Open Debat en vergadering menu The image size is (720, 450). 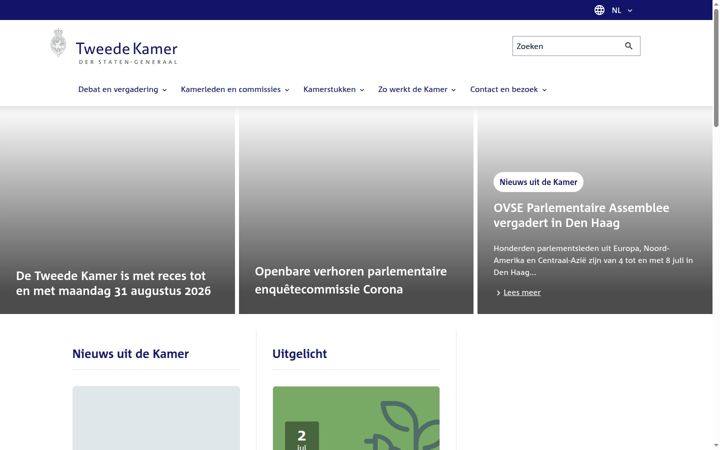[x=122, y=90]
